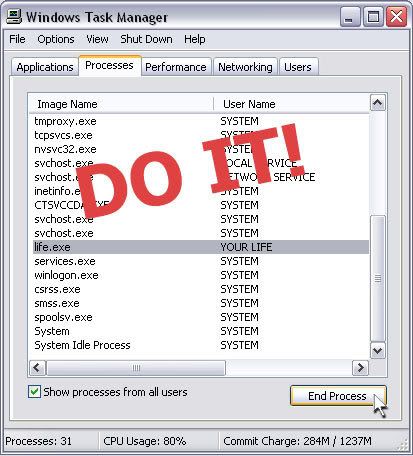Click the Task Manager title bar icon
Viewport: 413px width, 456px height.
(x=14, y=16)
